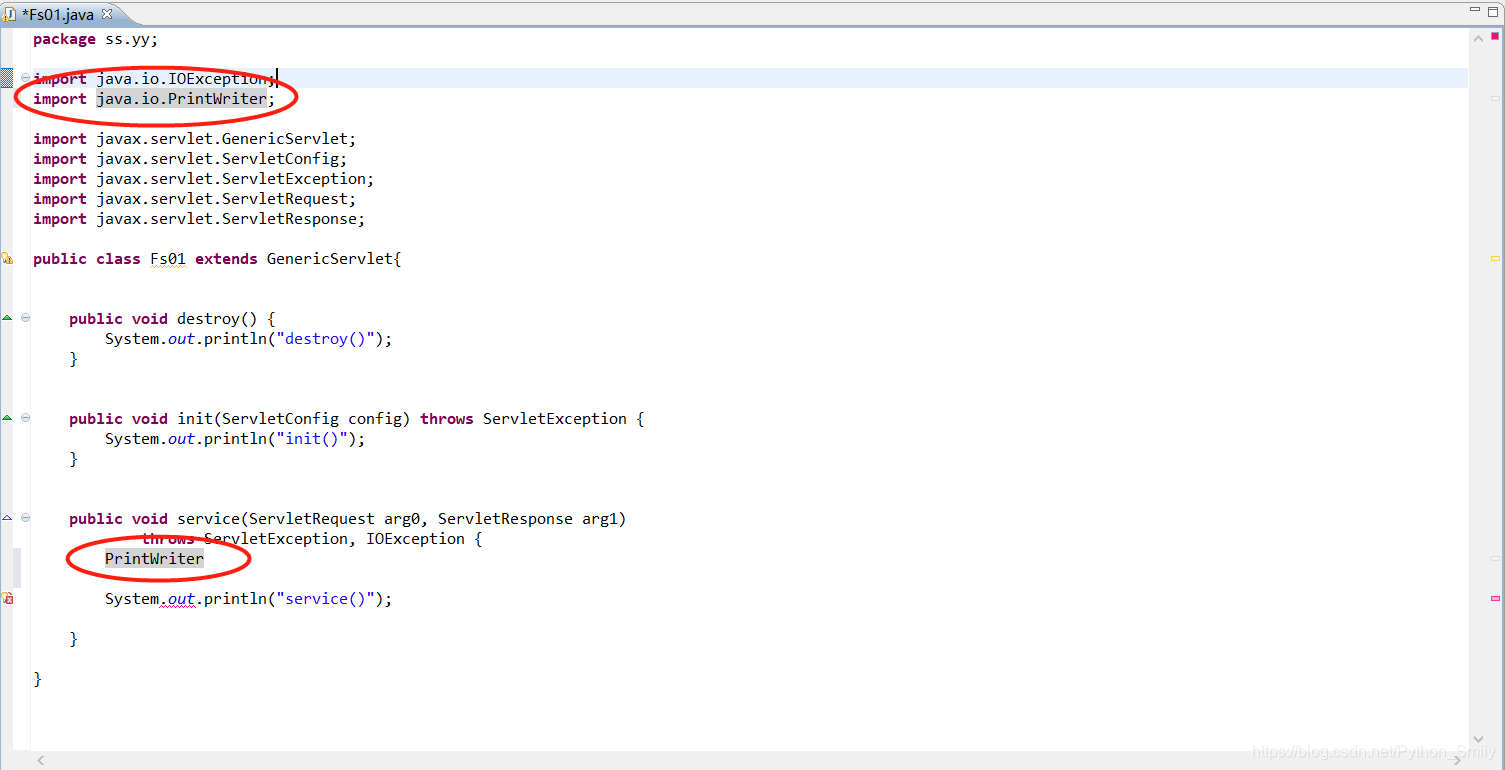Click 'java.io.IOException' import text
The width and height of the screenshot is (1505, 770).
tap(182, 79)
